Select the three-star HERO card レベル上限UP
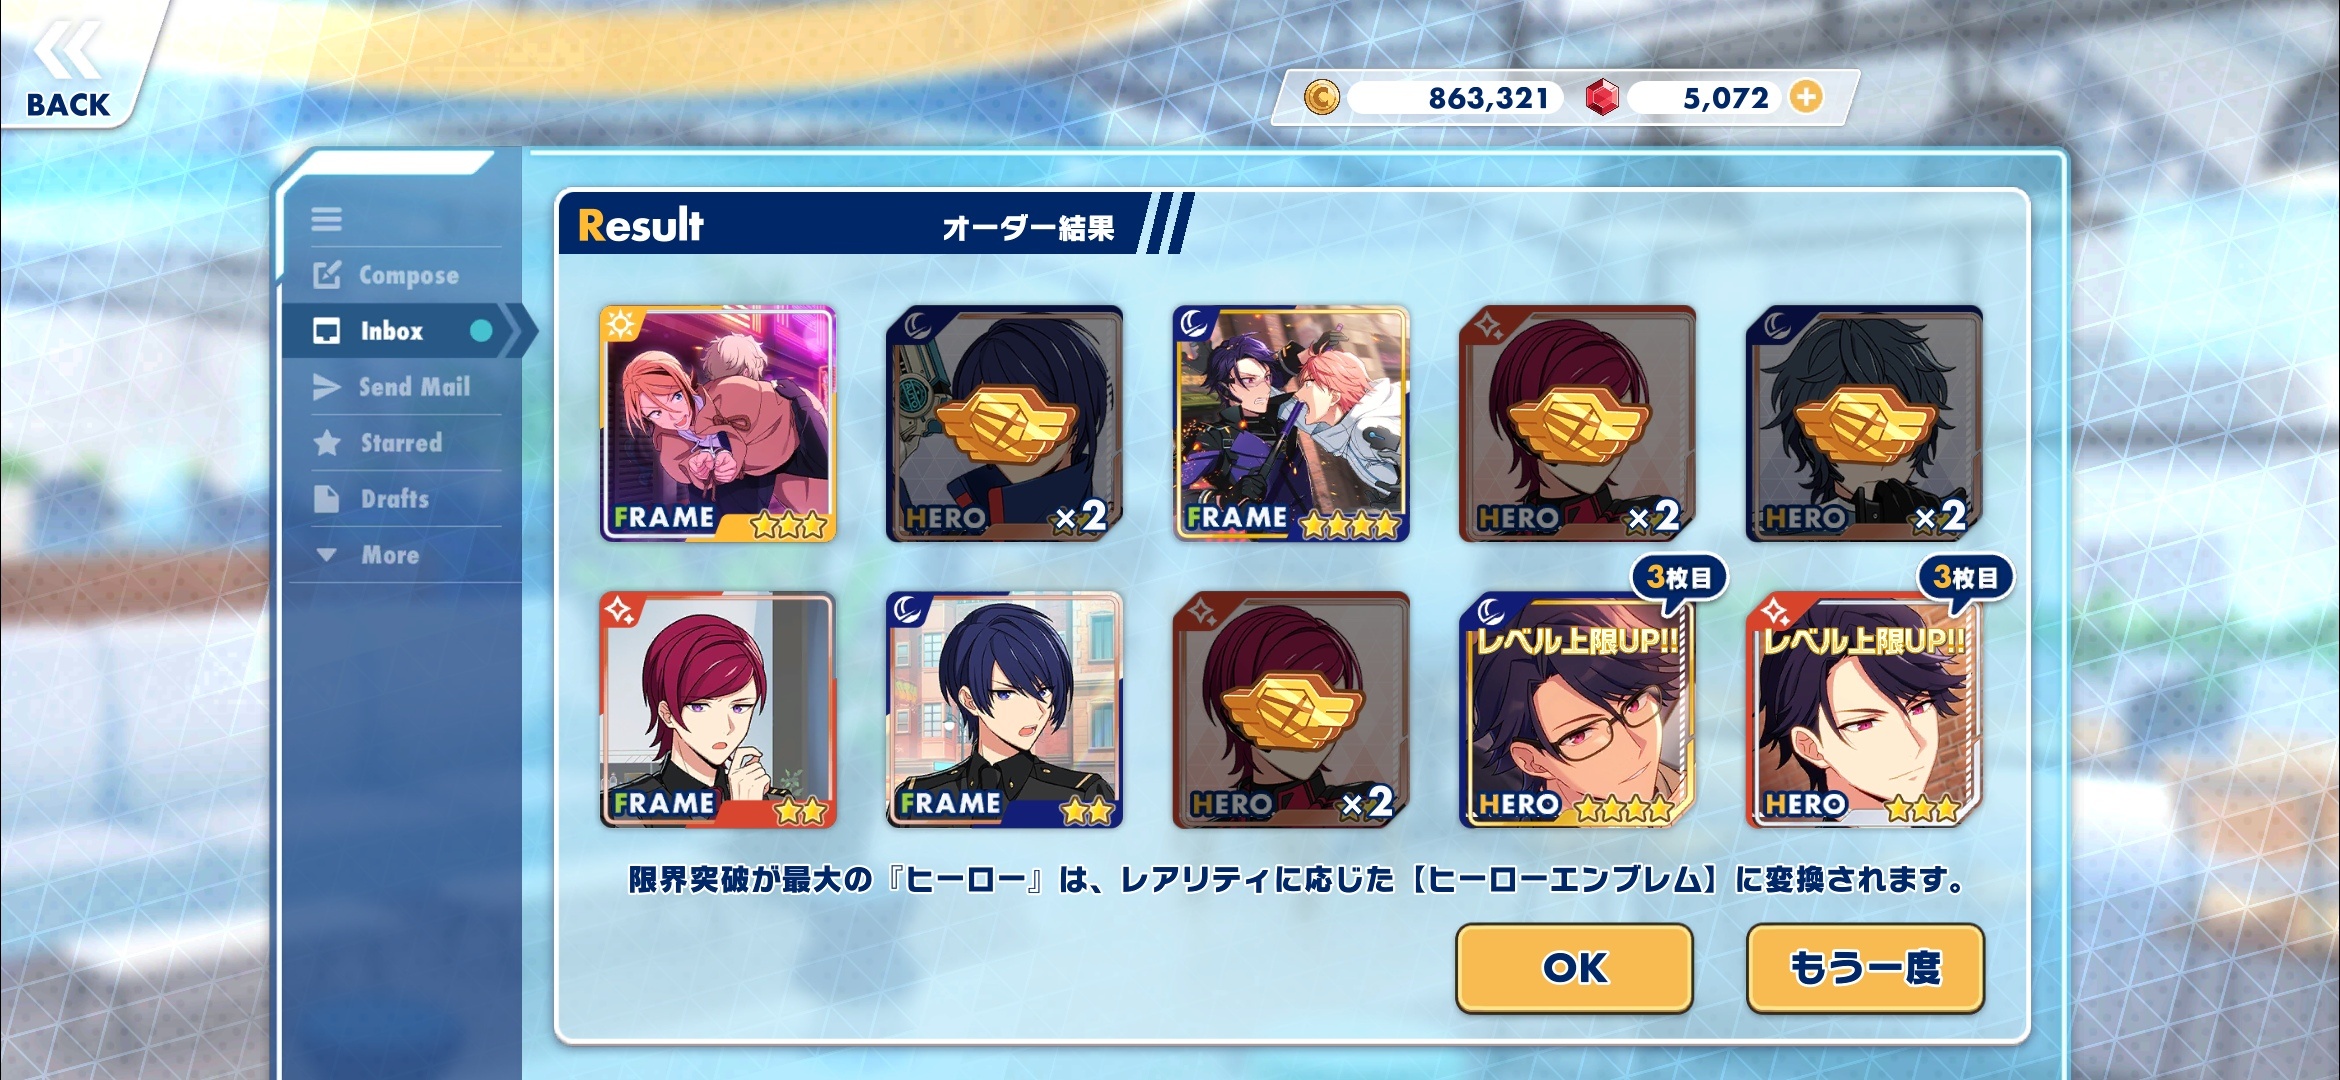 pos(1864,710)
